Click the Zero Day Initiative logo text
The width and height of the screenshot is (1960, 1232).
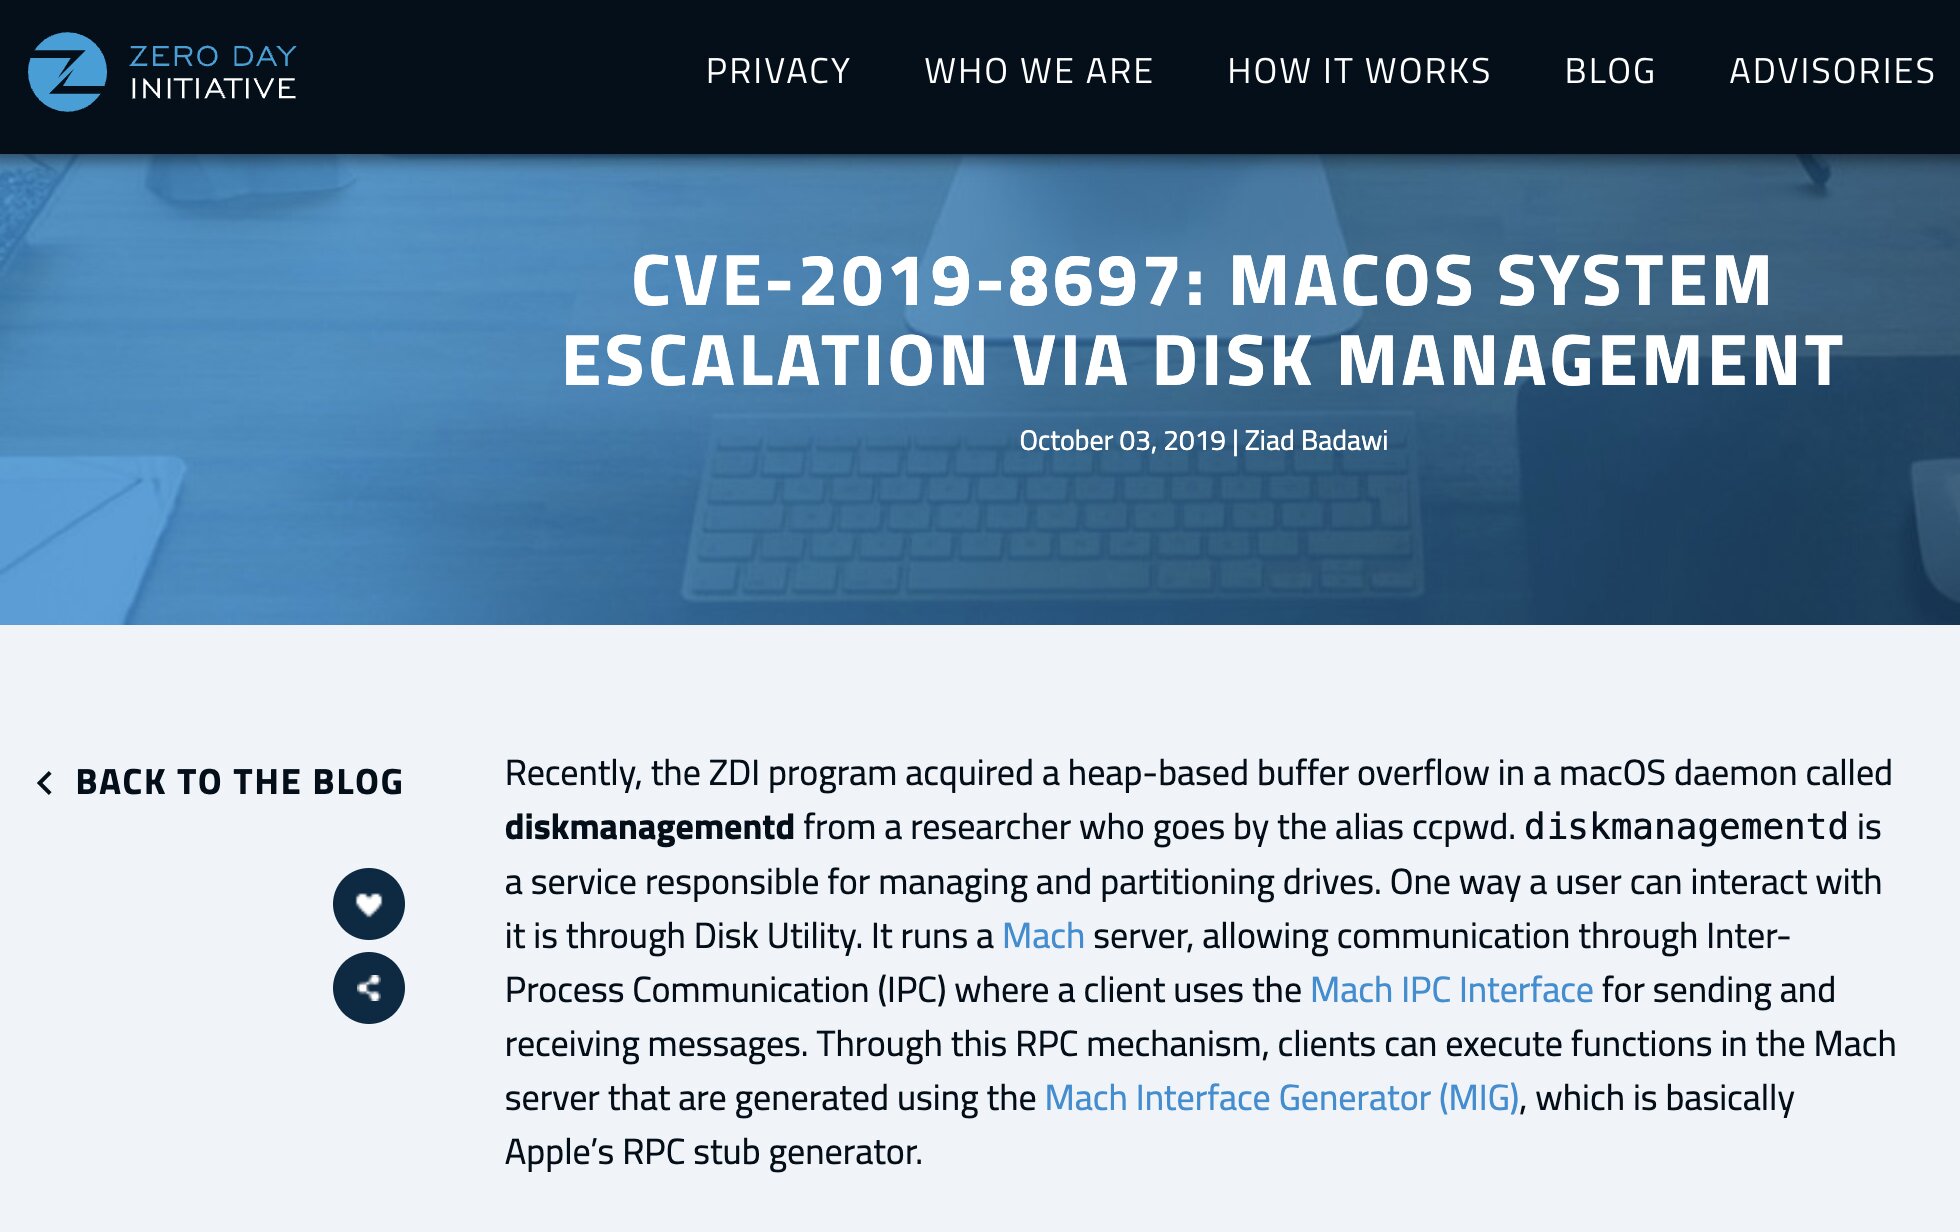213,72
